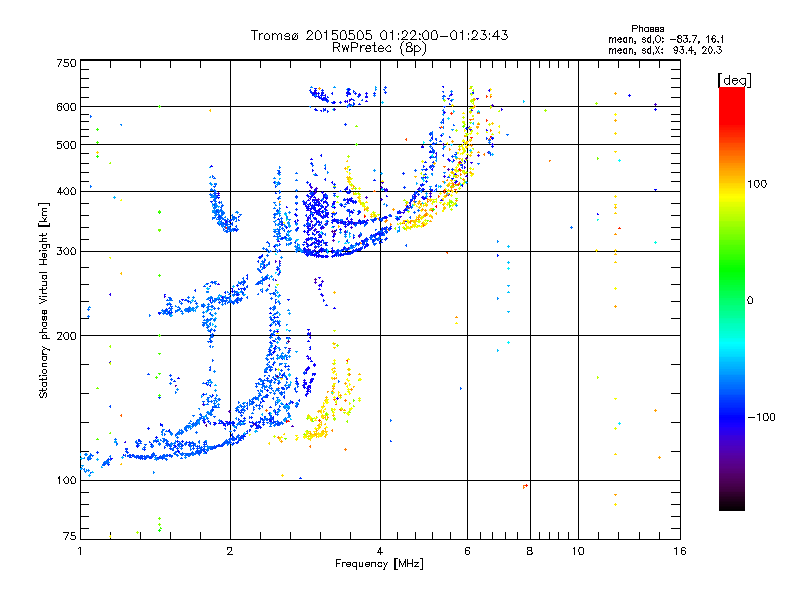This screenshot has height=600, width=800.
Task: Click the 'mean, sd,O: -83.7, 16.1' line
Action: point(666,39)
